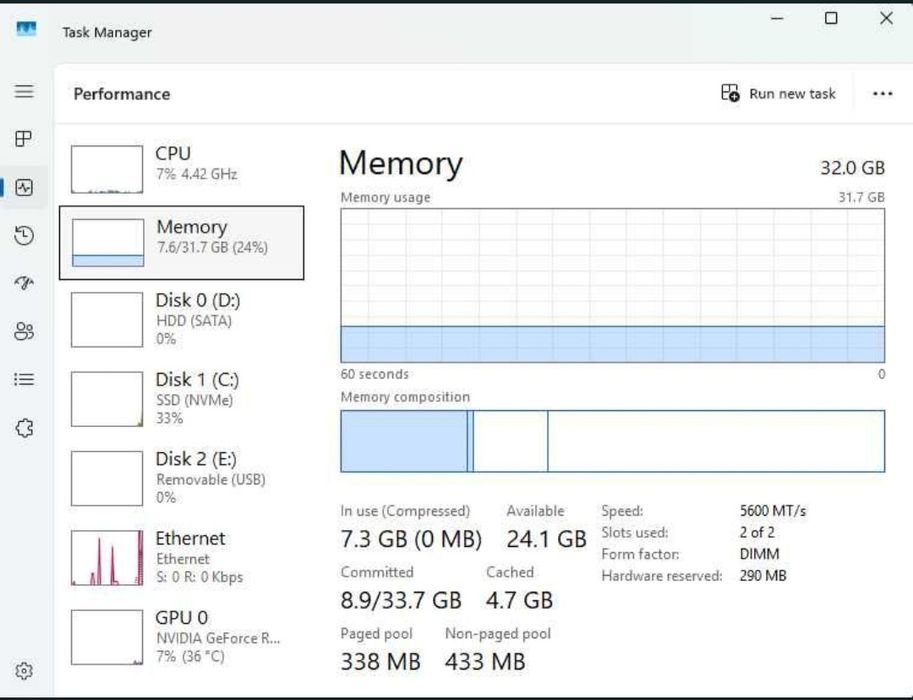Open the Processes page icon
Image resolution: width=913 pixels, height=700 pixels.
point(25,139)
